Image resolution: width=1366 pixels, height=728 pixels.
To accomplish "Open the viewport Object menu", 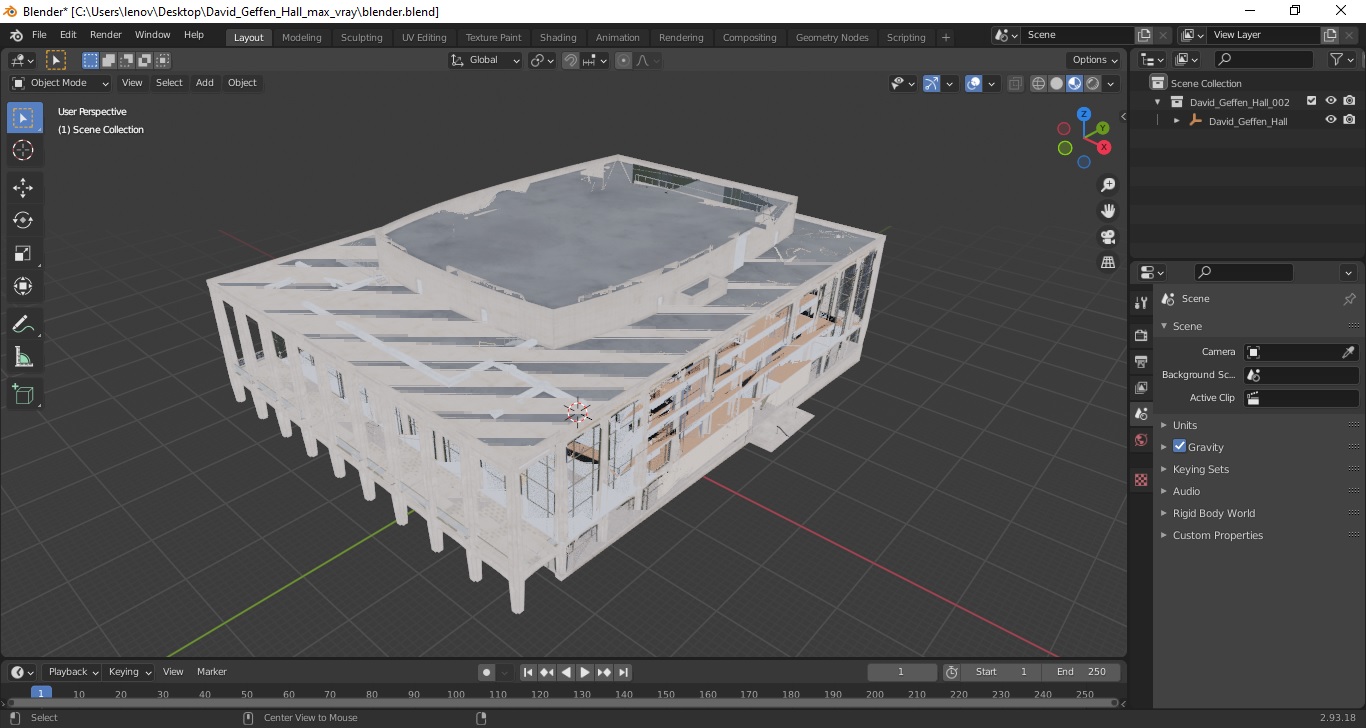I will point(242,83).
